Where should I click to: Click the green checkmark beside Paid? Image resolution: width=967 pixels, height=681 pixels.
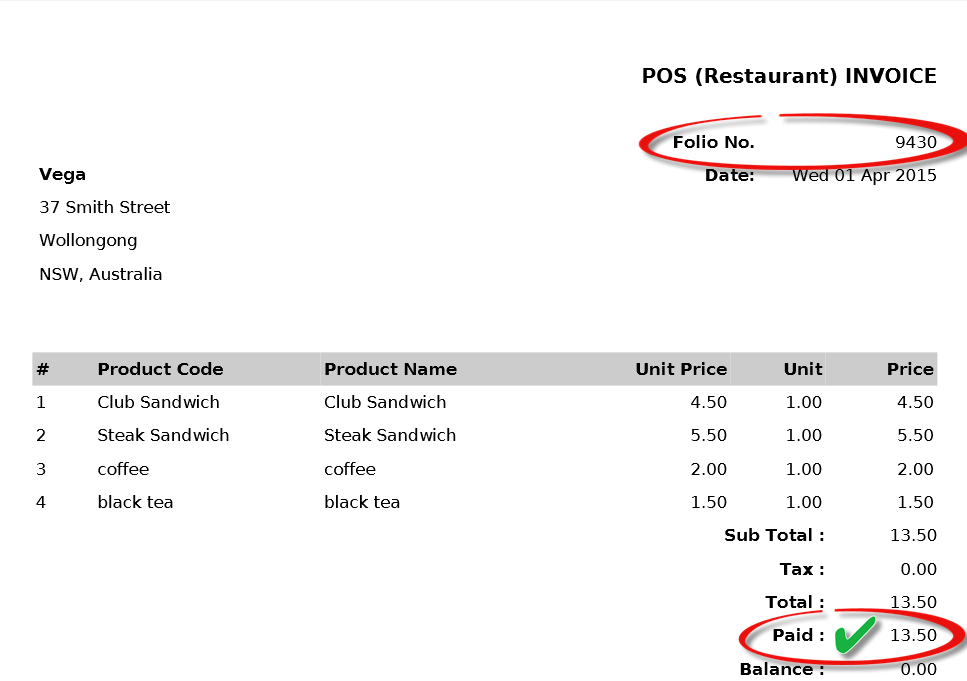tap(855, 635)
